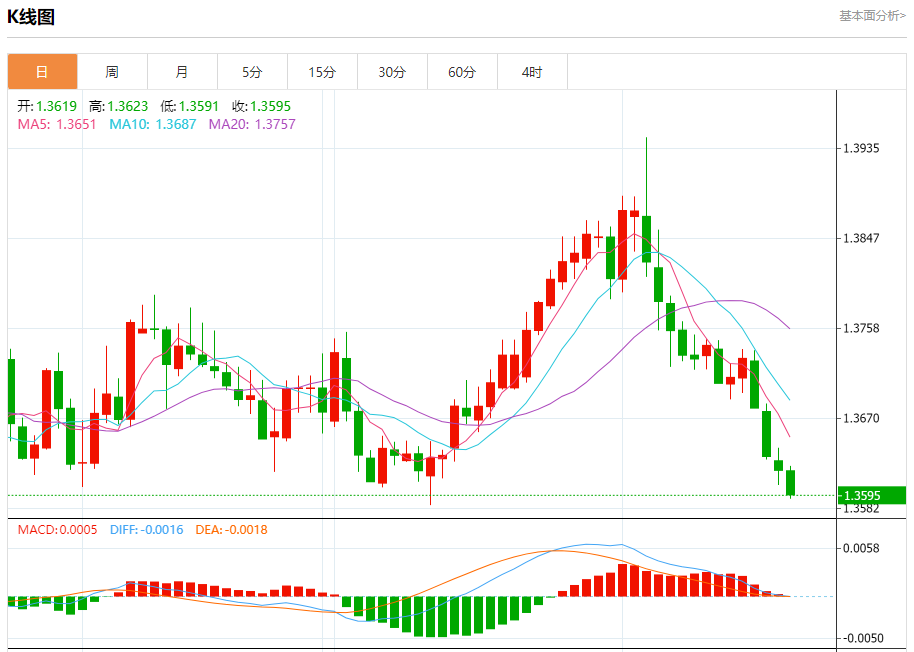Click the 1.3758 price axis label
Image resolution: width=914 pixels, height=652 pixels.
[x=862, y=328]
